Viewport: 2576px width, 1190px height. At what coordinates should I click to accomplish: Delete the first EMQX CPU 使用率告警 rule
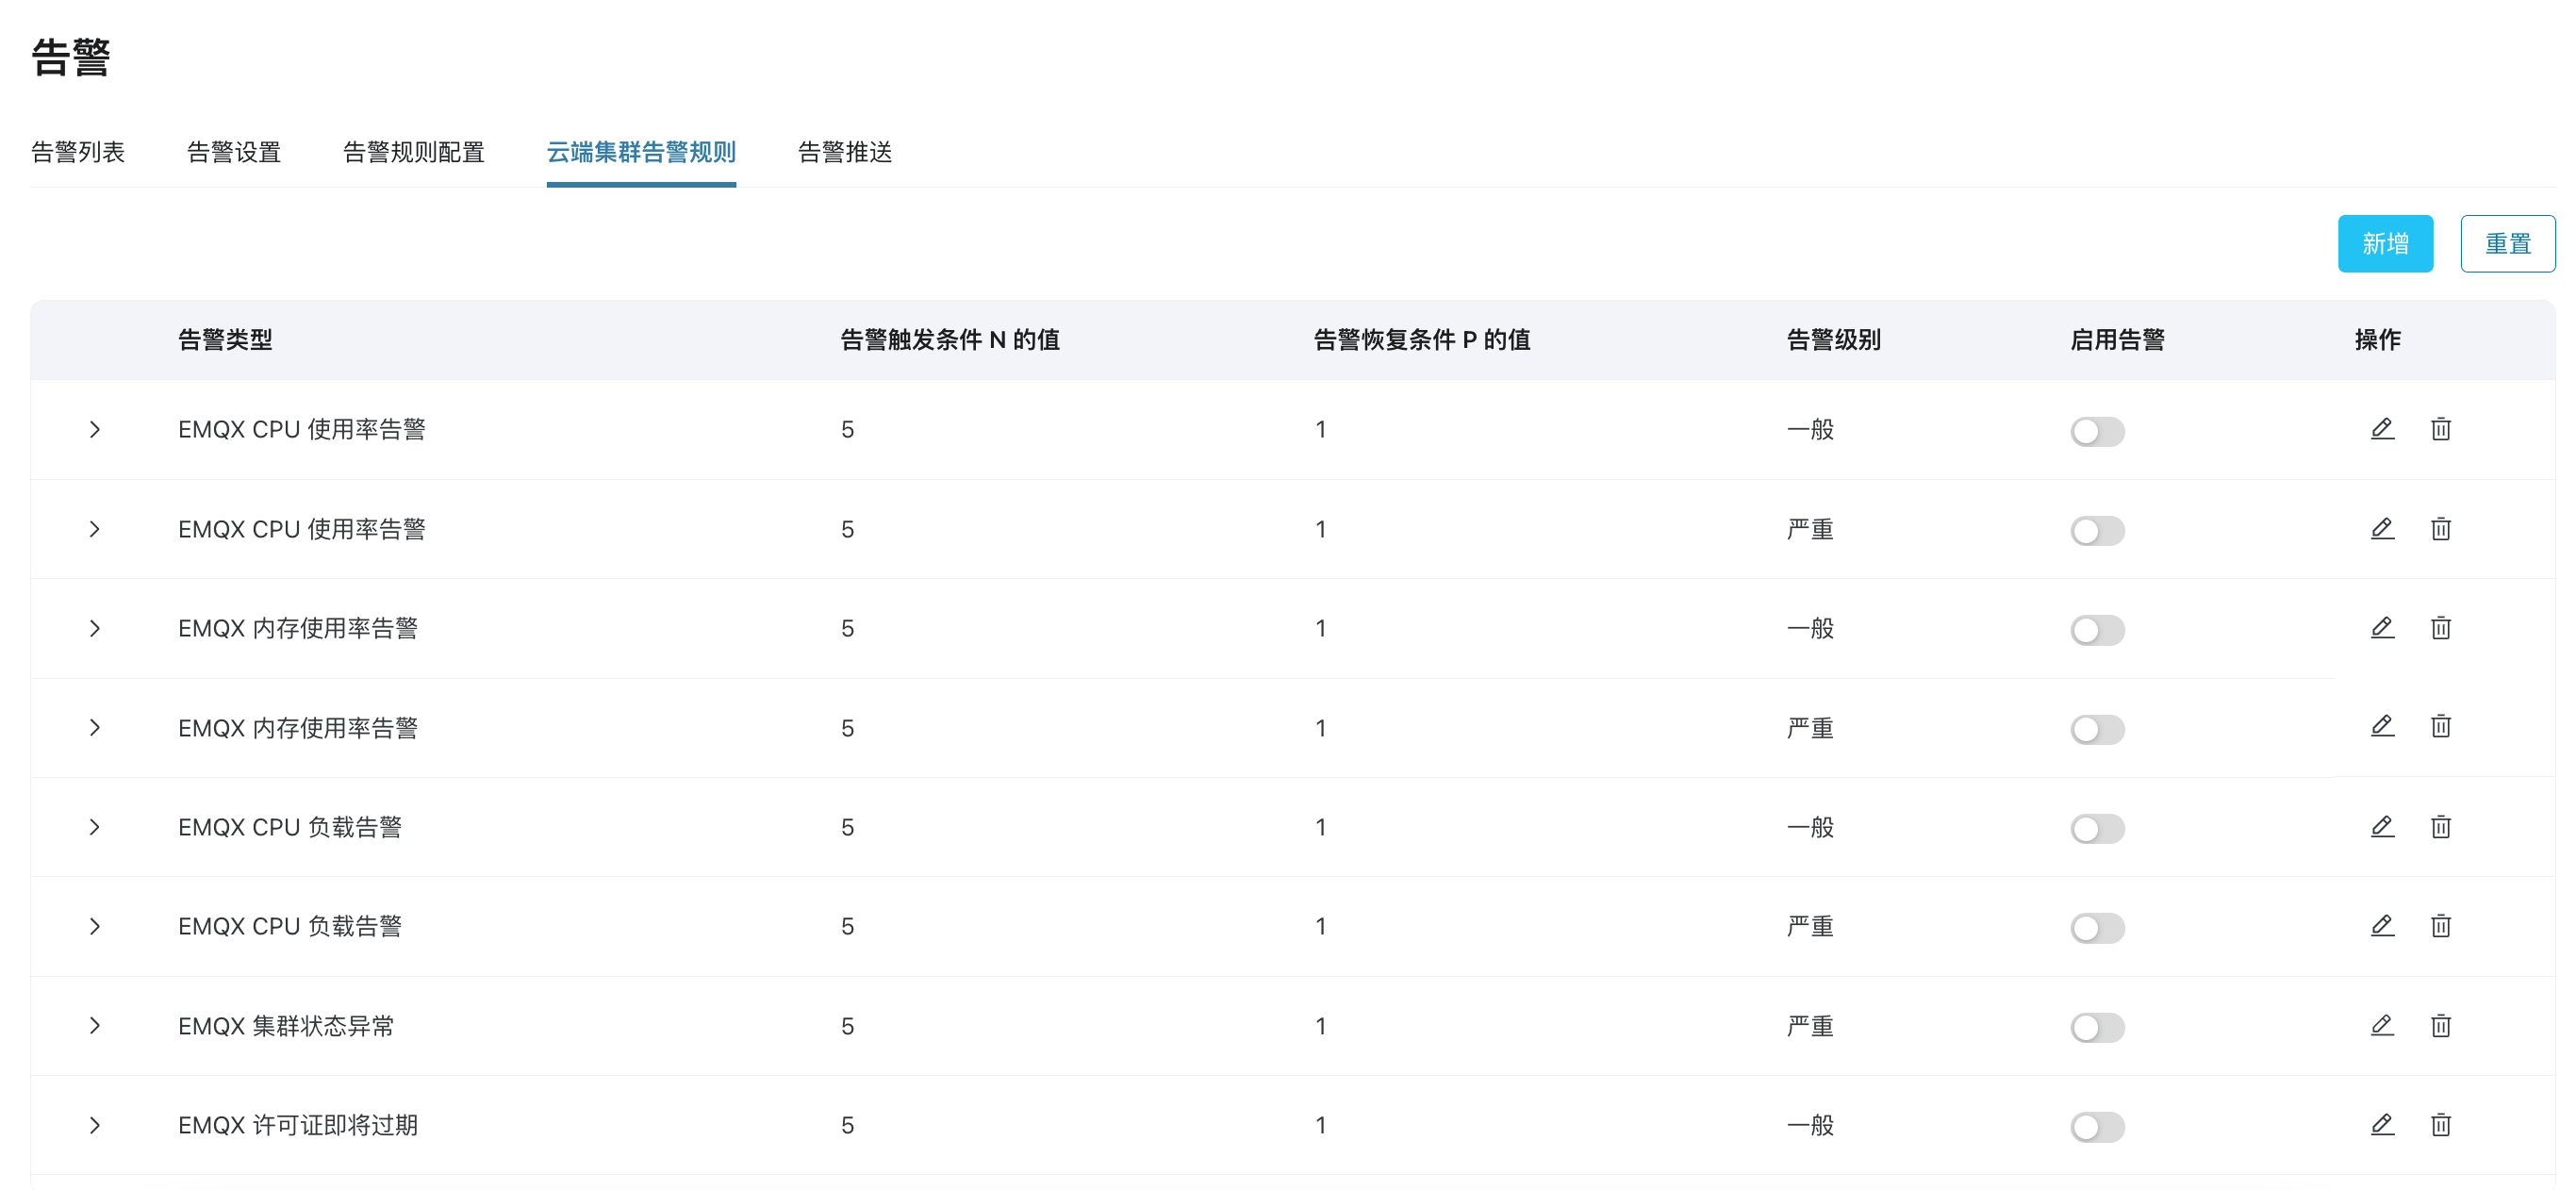(x=2440, y=429)
